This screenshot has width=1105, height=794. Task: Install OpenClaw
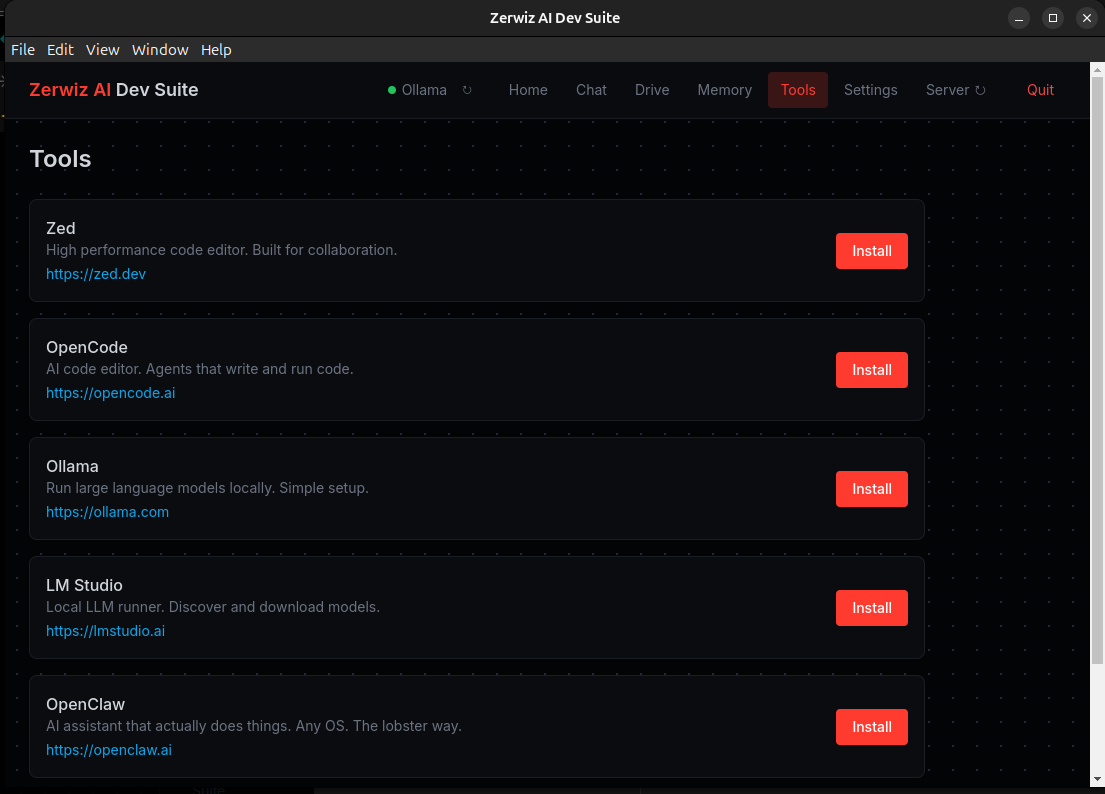(871, 727)
